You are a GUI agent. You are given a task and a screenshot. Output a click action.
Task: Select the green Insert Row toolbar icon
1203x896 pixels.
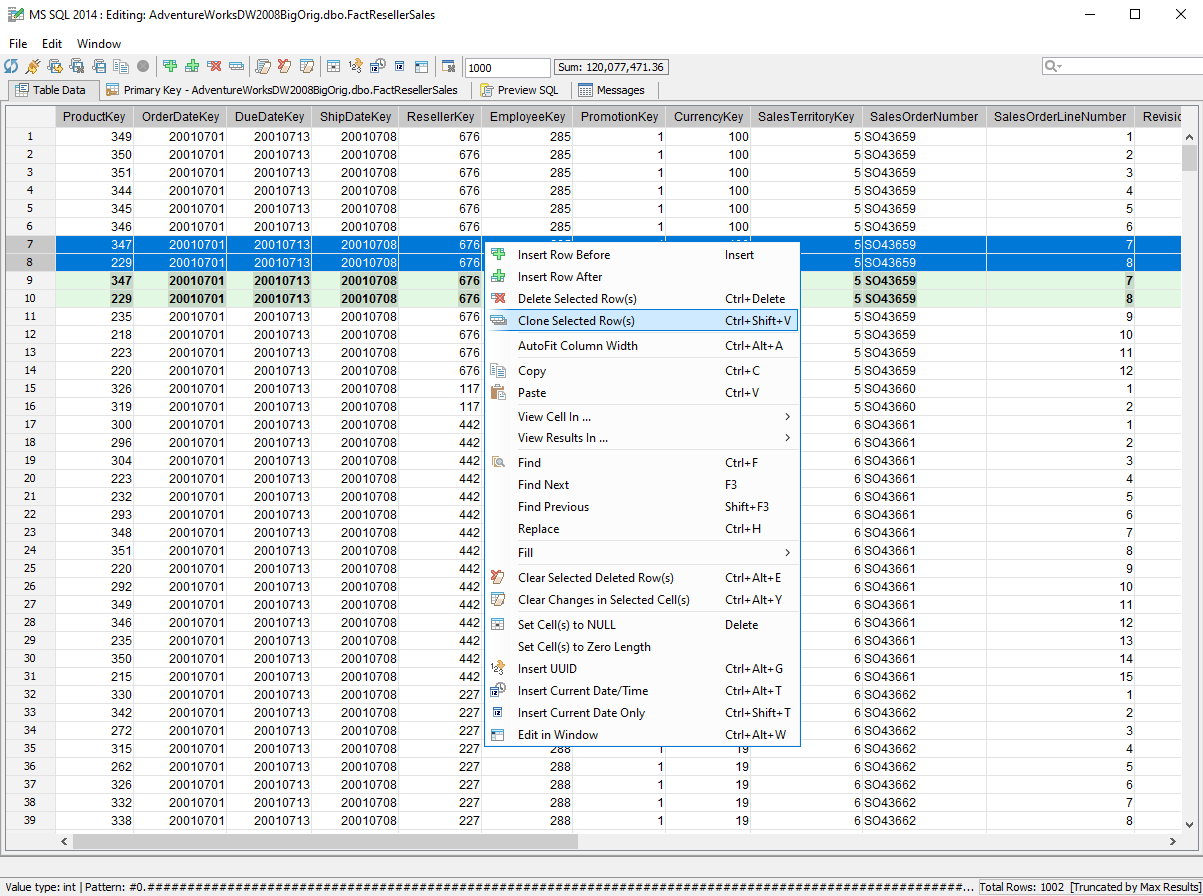[x=170, y=66]
